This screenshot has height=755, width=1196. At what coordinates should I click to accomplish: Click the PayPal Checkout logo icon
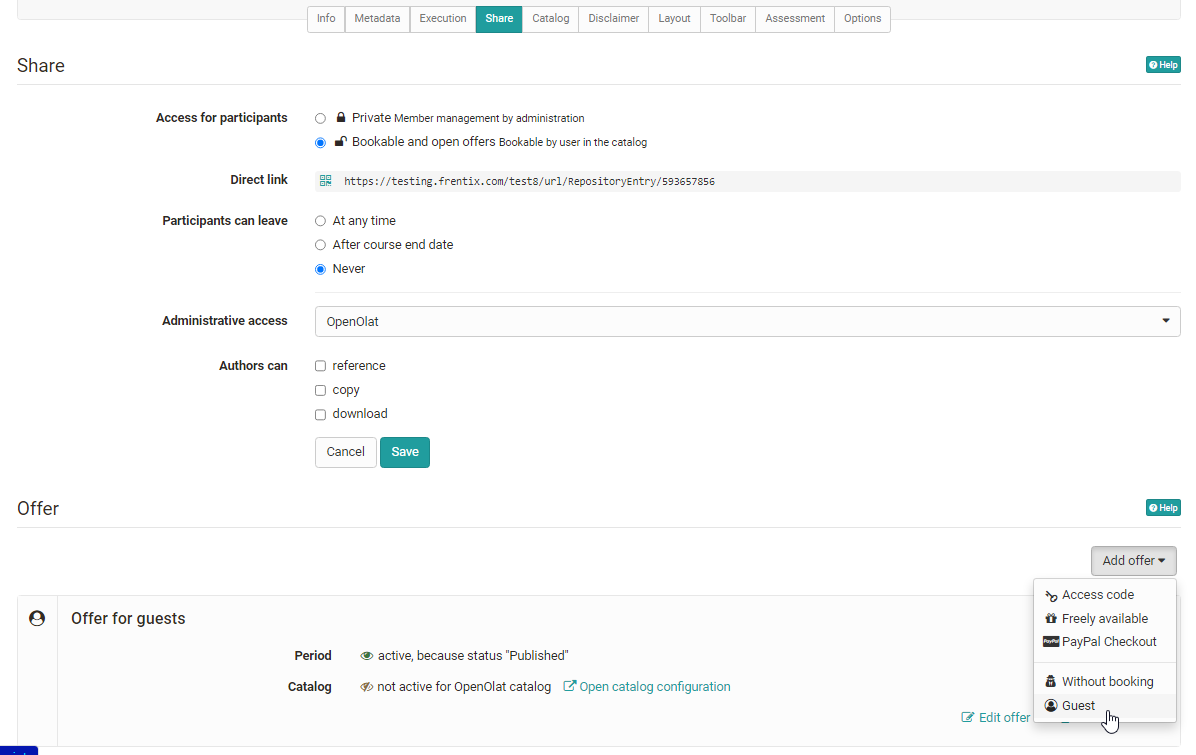(x=1050, y=642)
